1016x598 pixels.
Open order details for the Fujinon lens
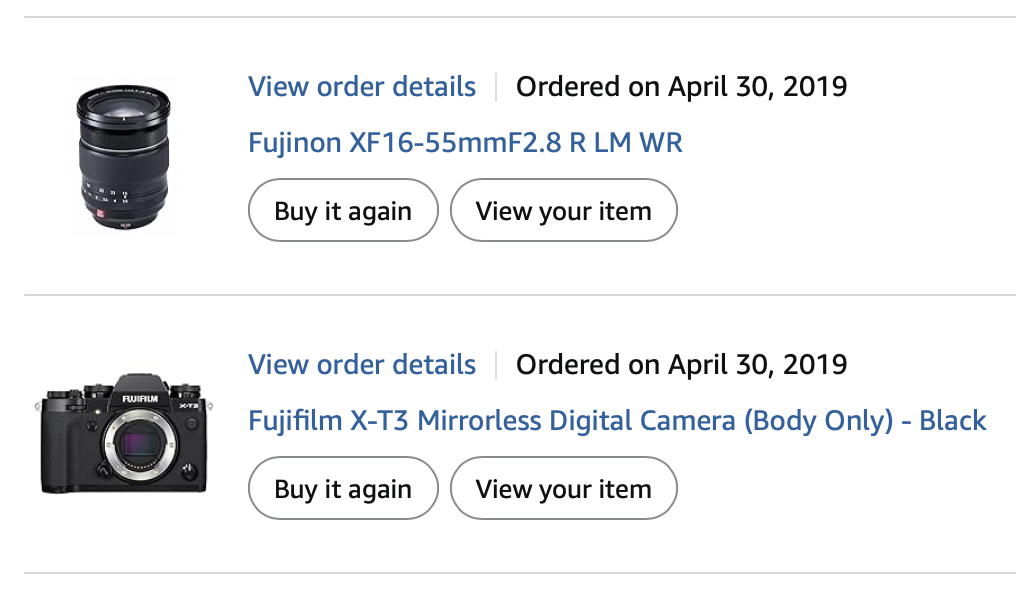pyautogui.click(x=362, y=87)
